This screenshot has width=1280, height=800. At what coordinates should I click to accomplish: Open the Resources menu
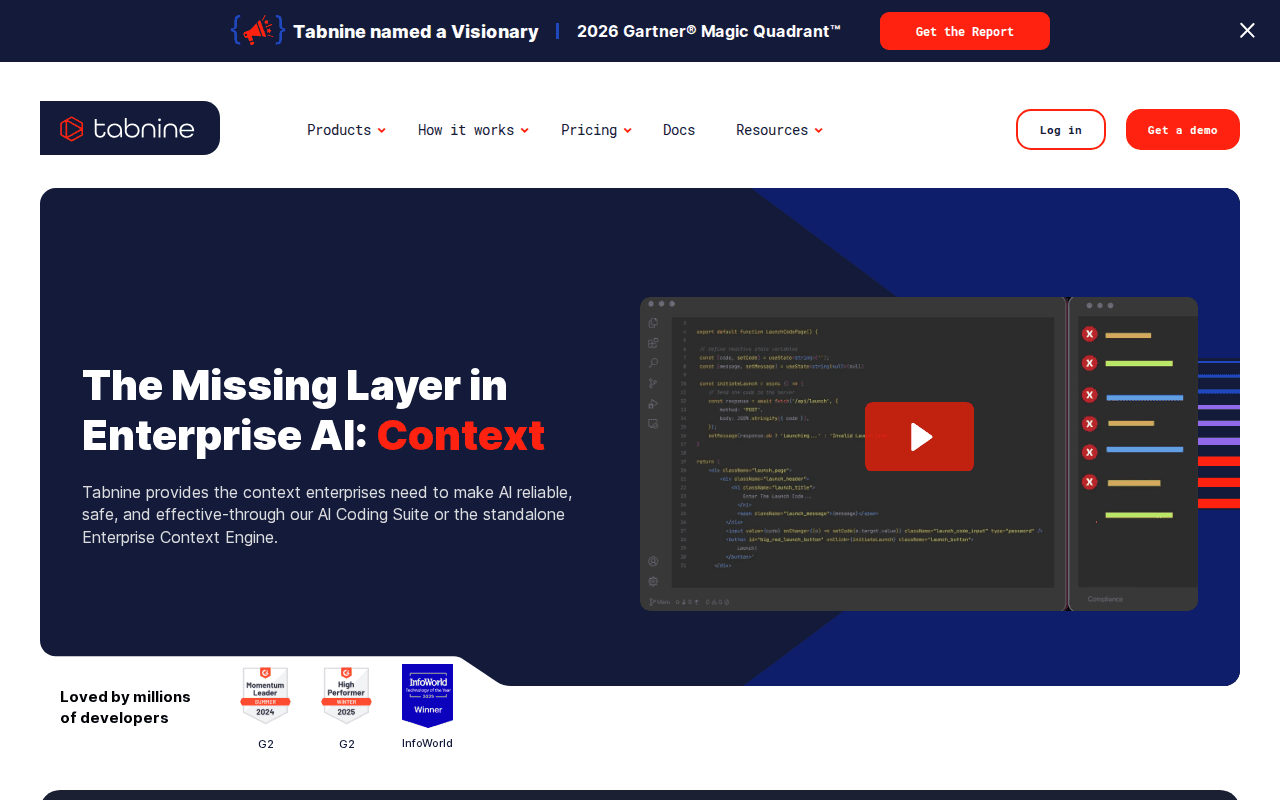772,130
